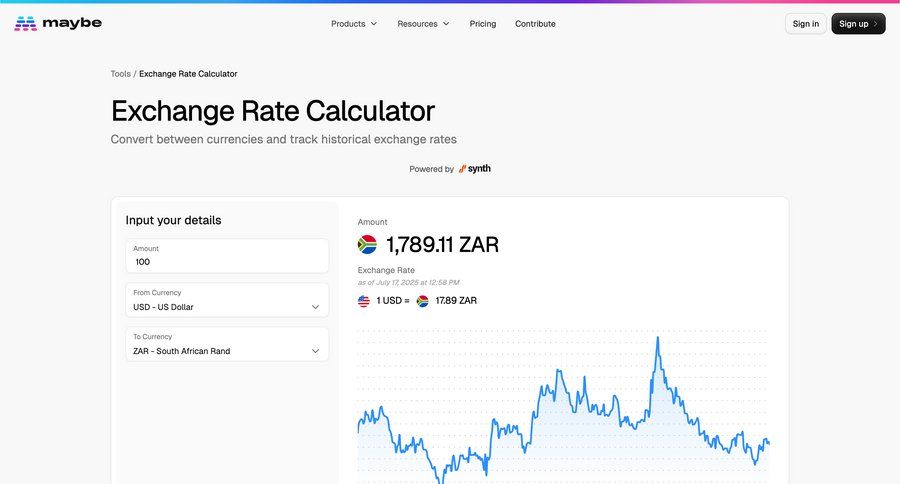This screenshot has height=484, width=900.
Task: Click the Amount input field
Action: [x=227, y=256]
